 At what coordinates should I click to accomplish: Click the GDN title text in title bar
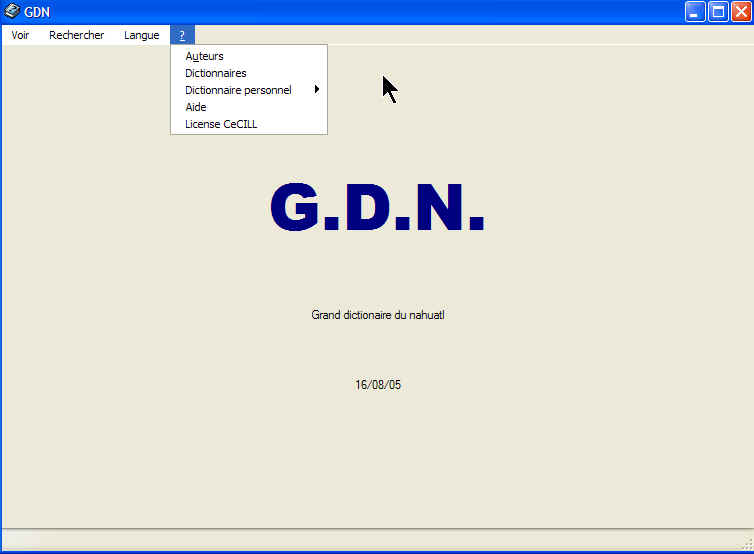37,12
